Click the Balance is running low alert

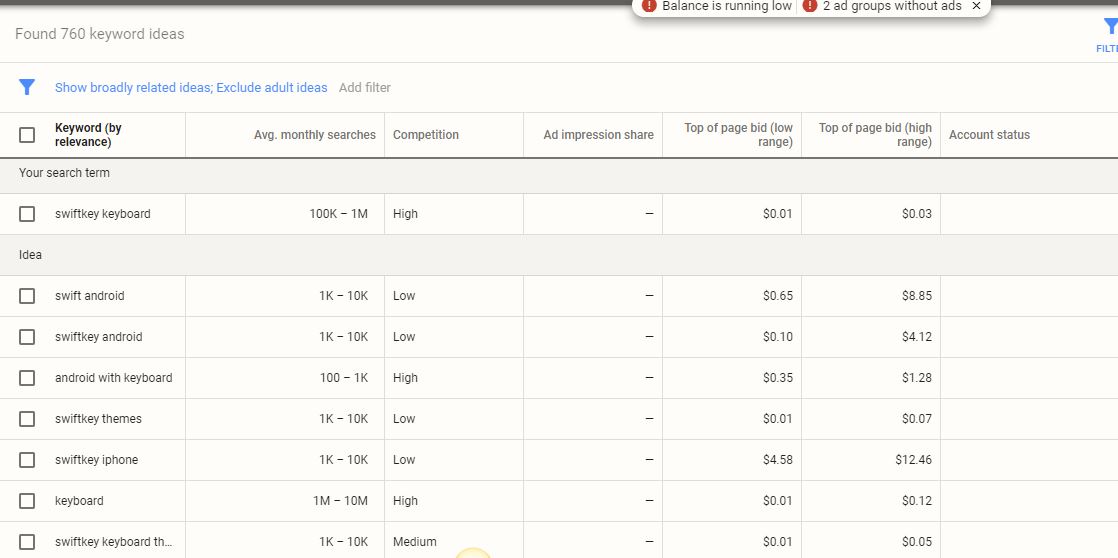(717, 6)
